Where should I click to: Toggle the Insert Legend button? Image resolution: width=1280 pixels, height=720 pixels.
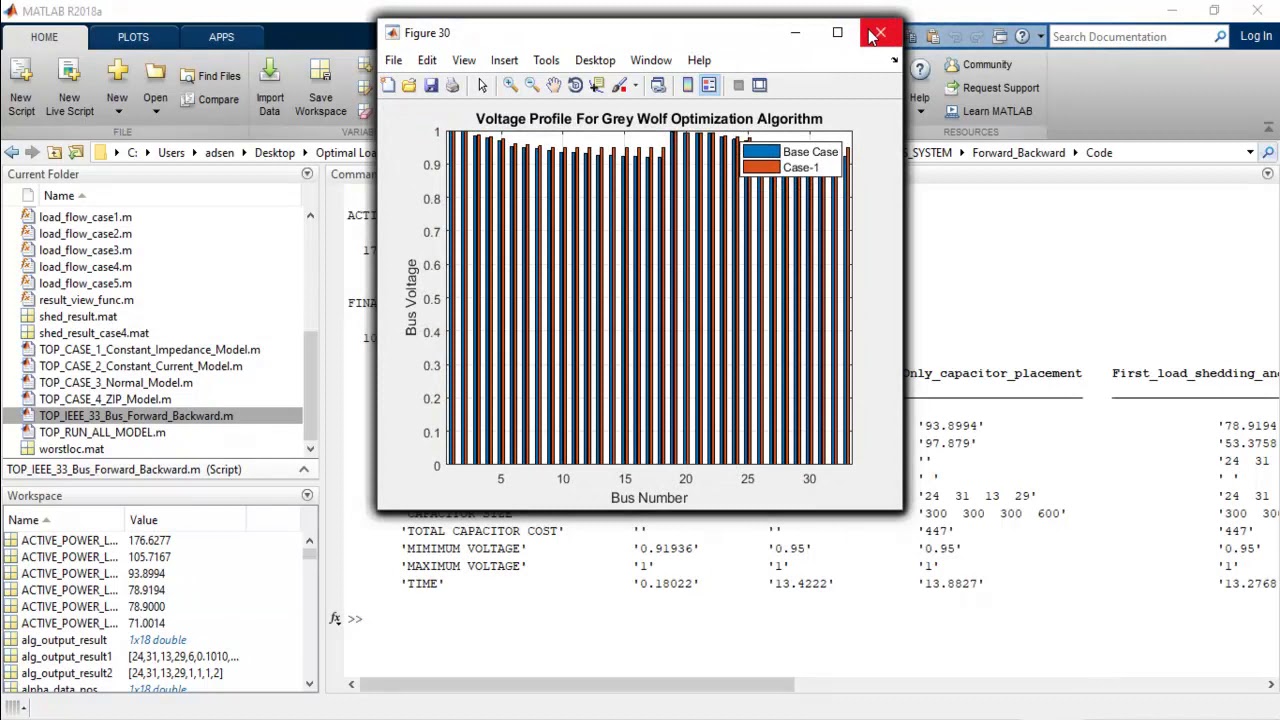709,86
